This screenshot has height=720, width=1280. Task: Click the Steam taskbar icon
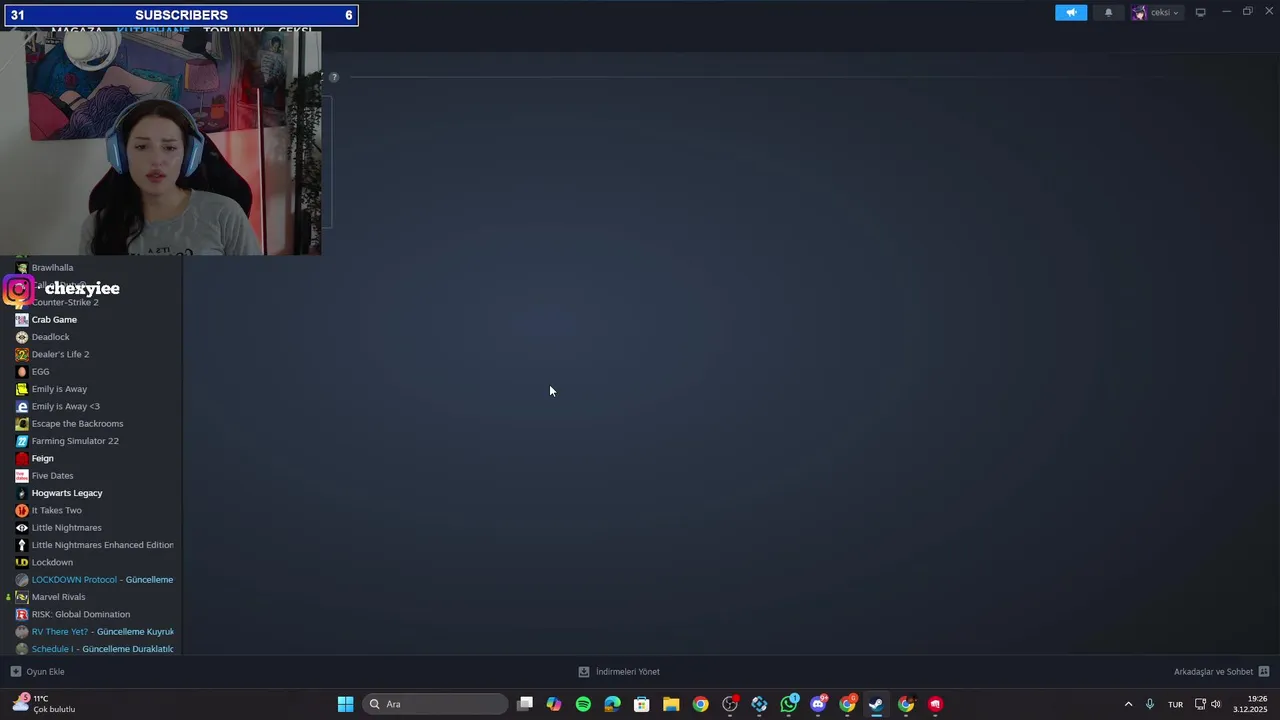pos(876,704)
